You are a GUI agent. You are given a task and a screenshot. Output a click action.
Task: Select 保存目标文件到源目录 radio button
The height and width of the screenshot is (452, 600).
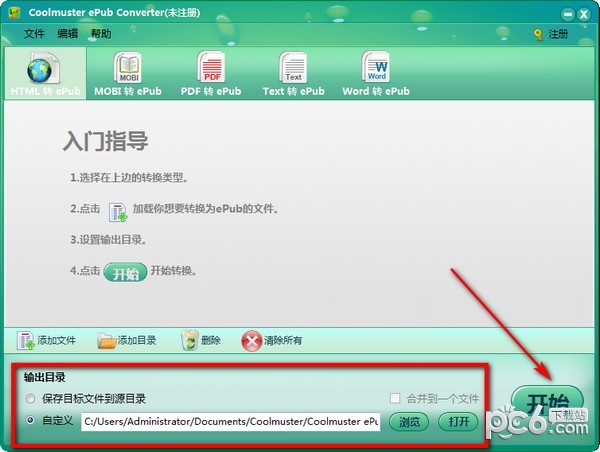(30, 399)
